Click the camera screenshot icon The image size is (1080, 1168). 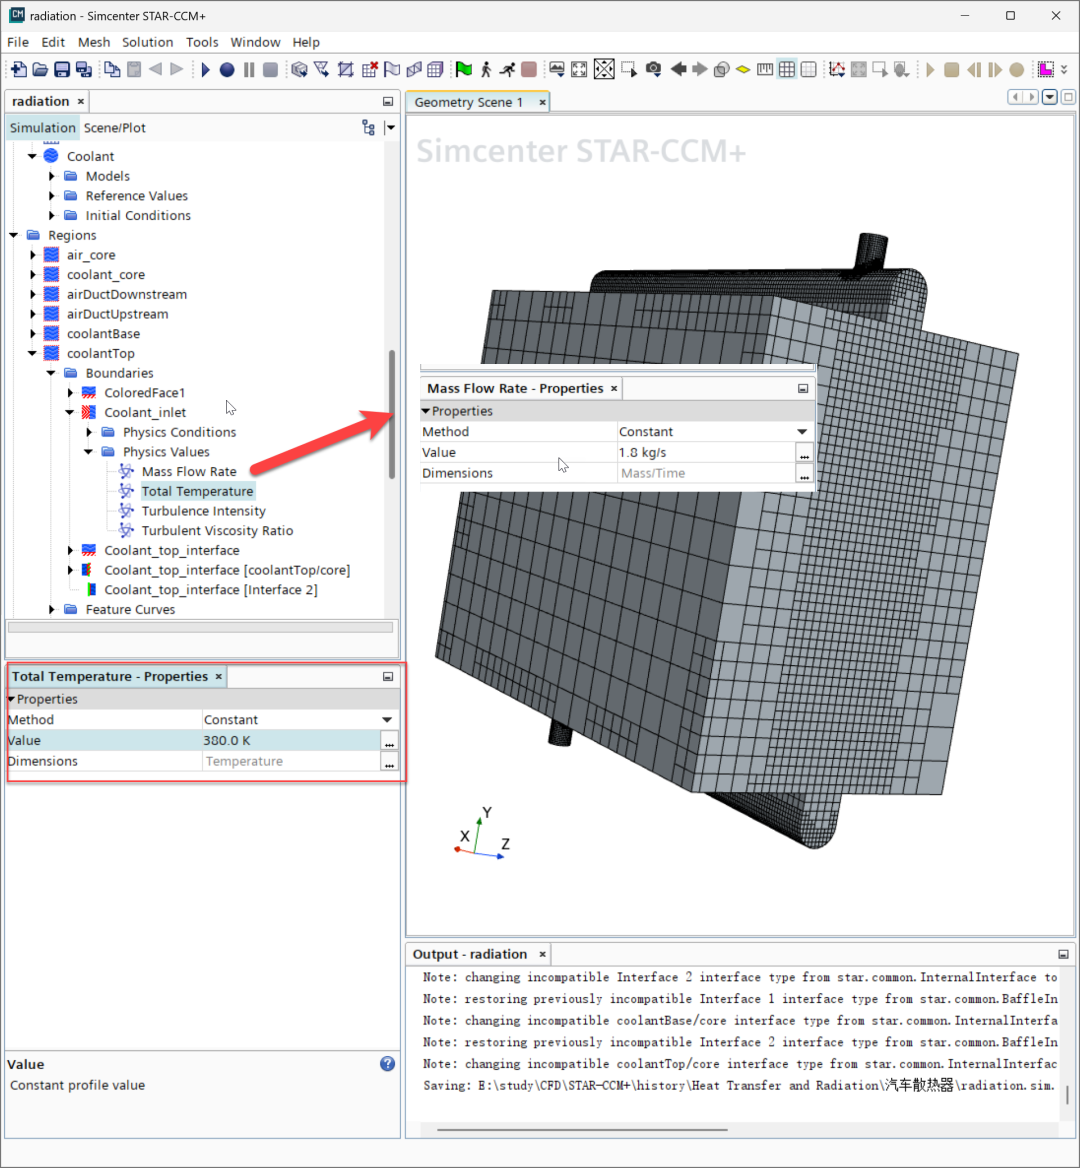pyautogui.click(x=653, y=69)
